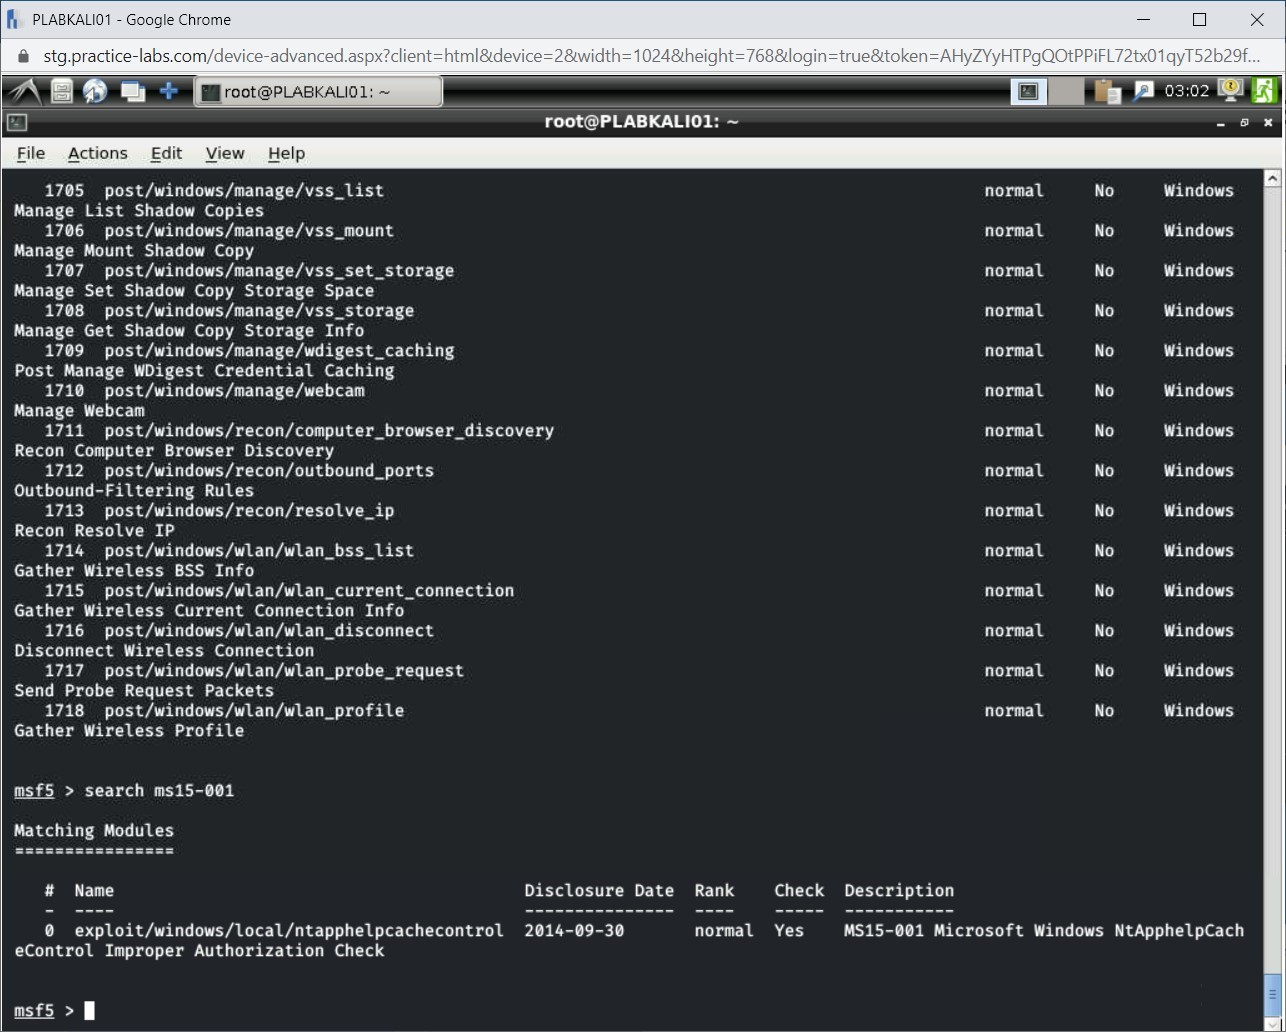Open the Help menu

click(x=286, y=153)
